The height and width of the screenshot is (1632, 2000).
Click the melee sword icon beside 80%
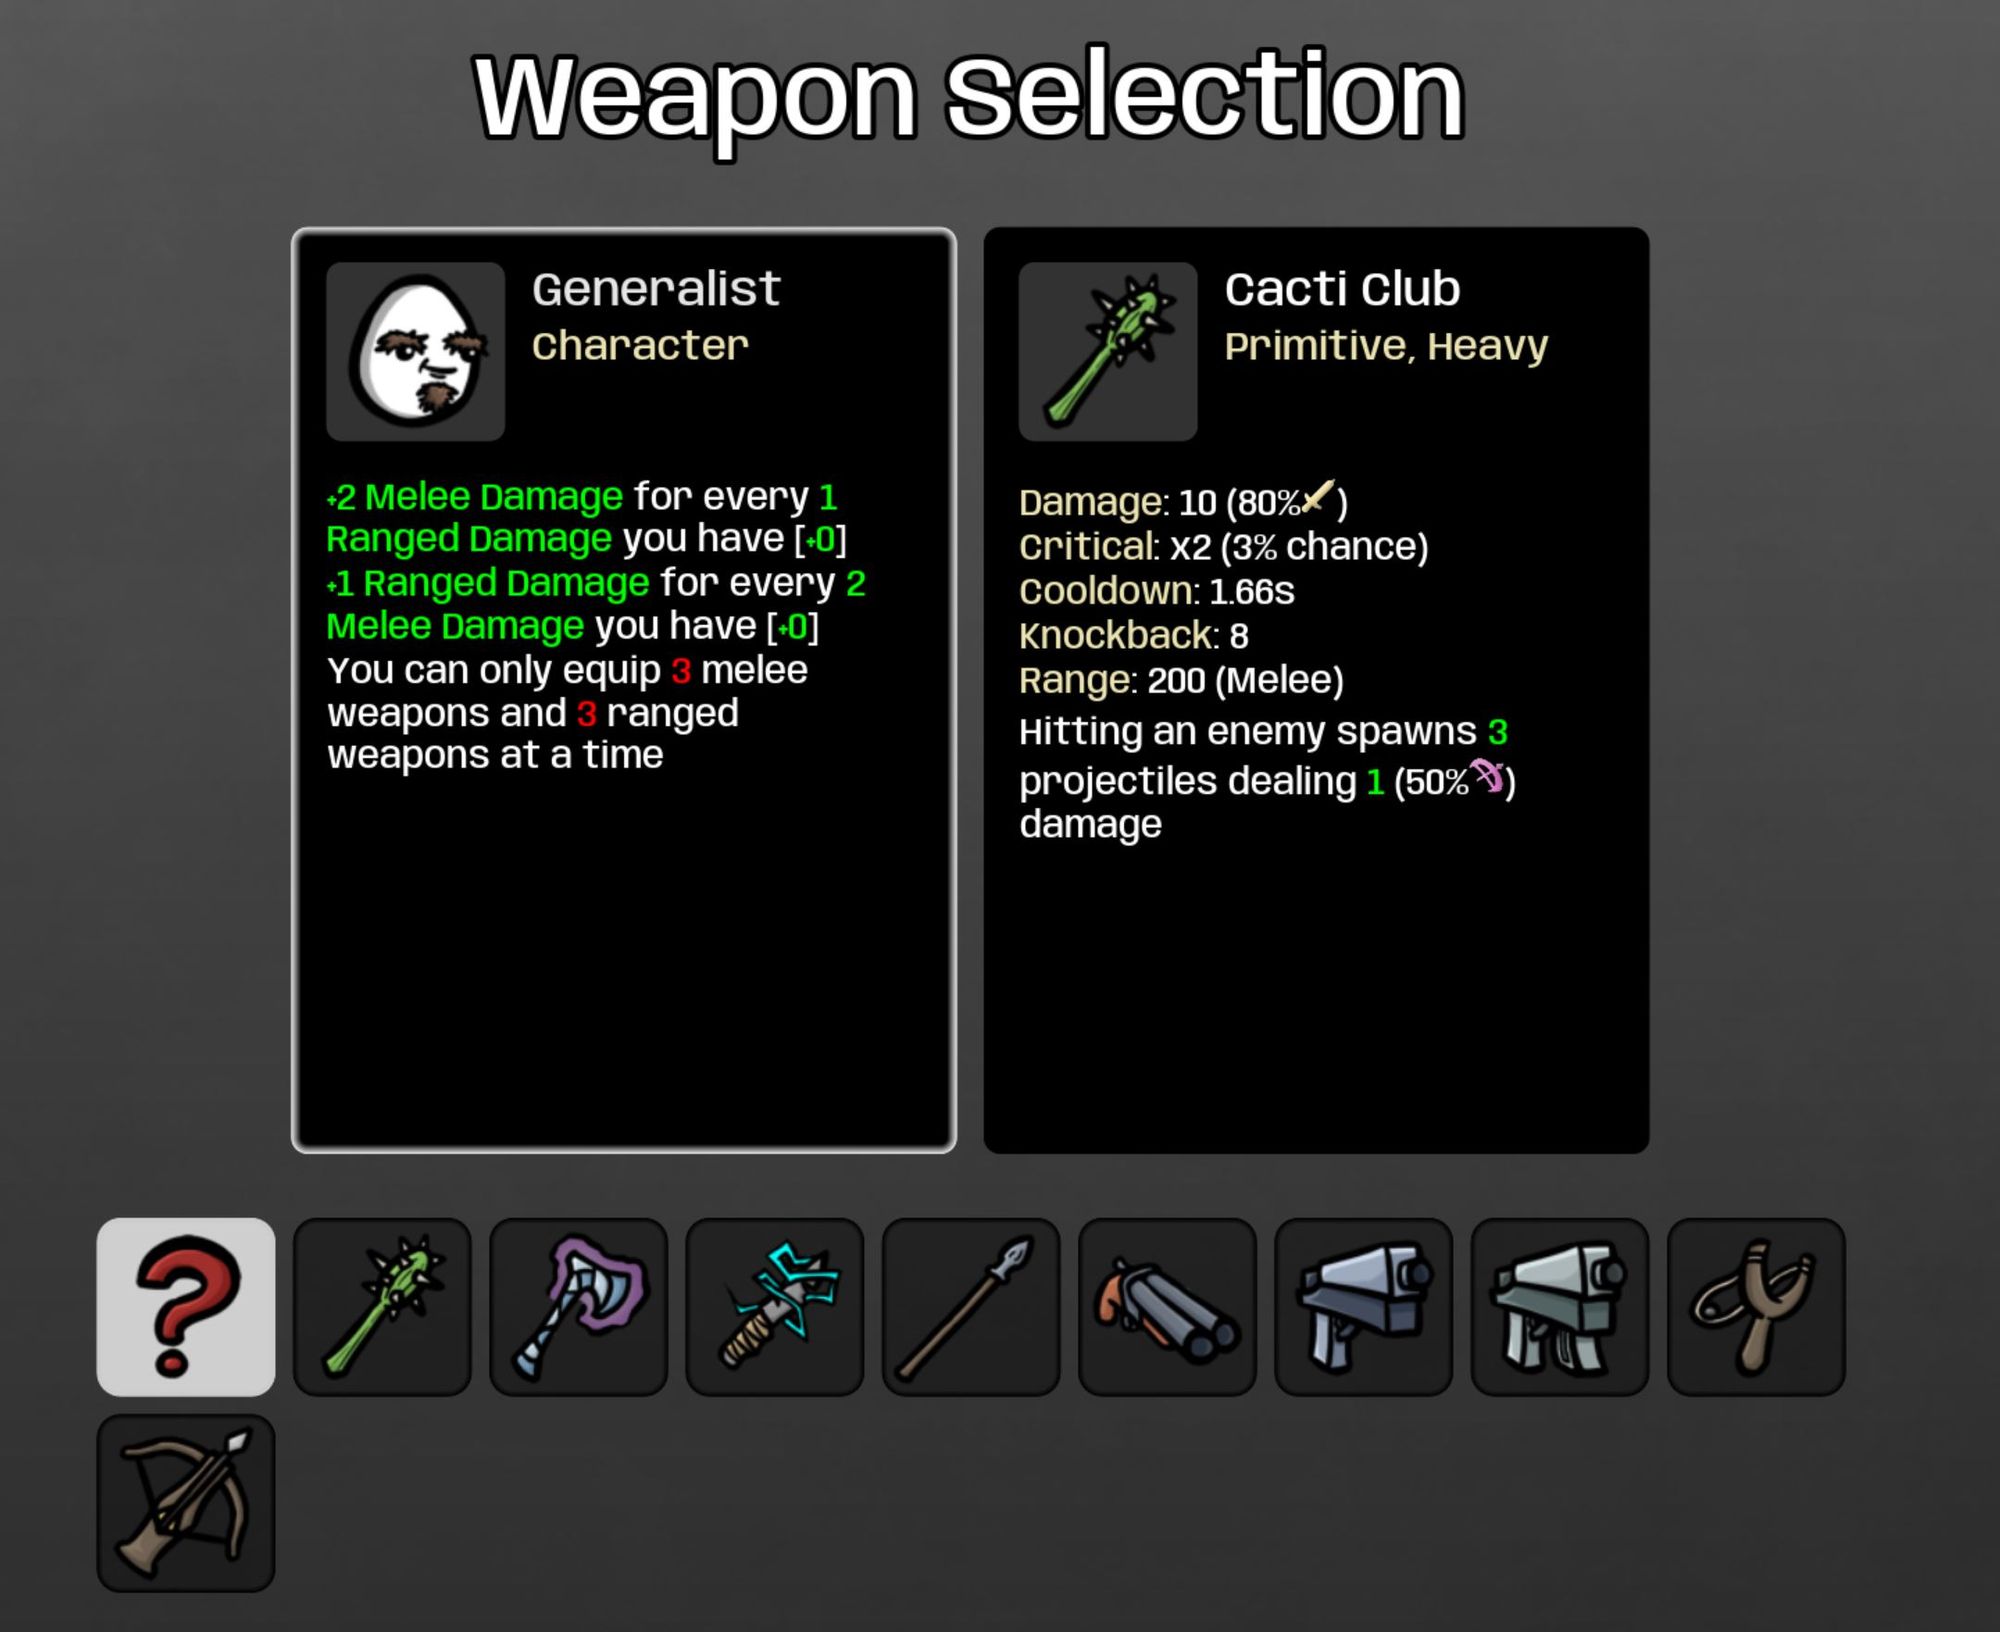[x=1319, y=496]
